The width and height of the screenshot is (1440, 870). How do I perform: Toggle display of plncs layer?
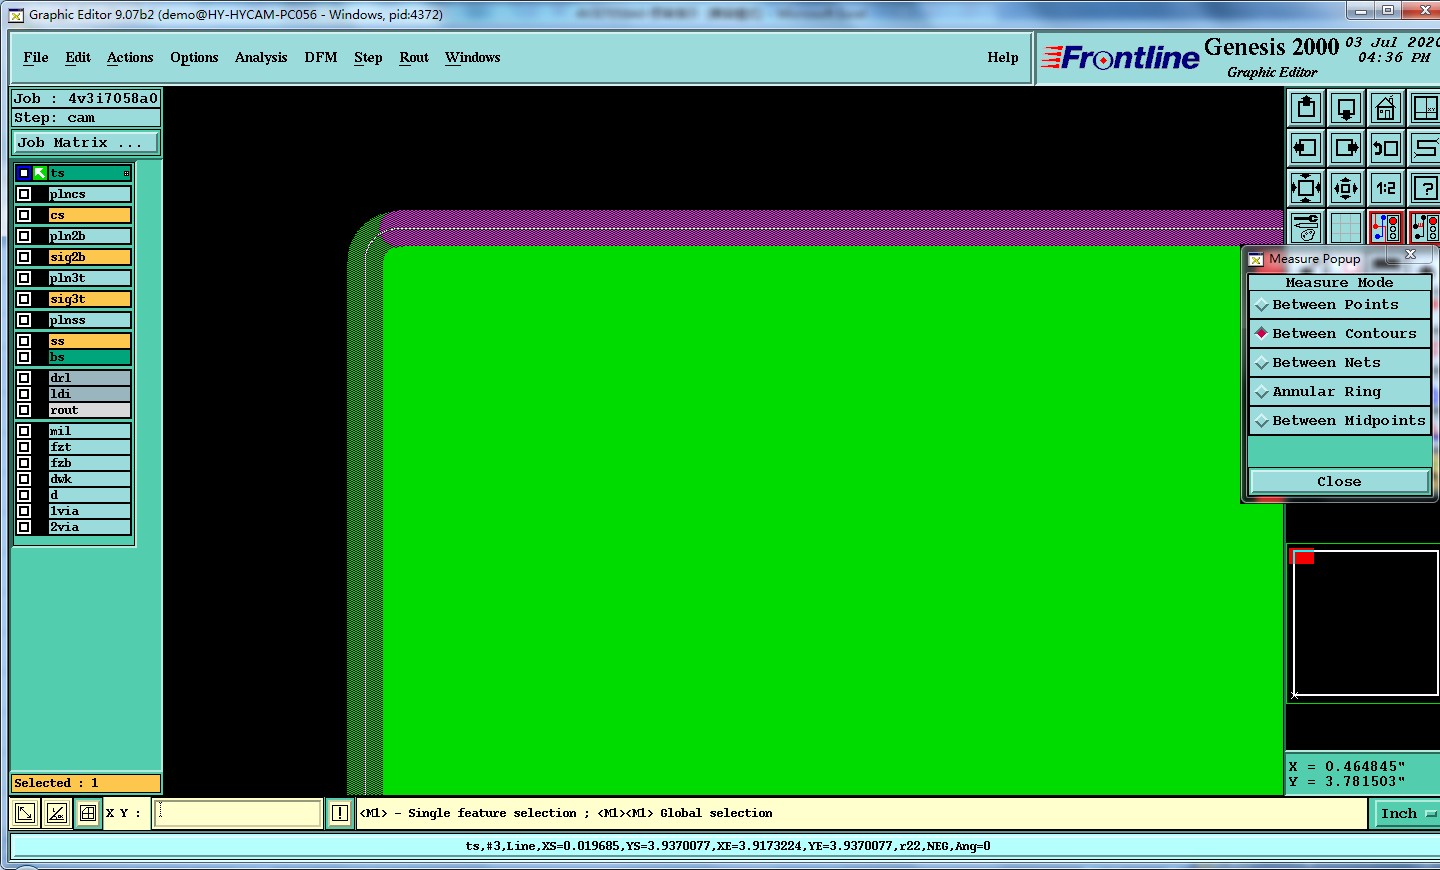[24, 194]
